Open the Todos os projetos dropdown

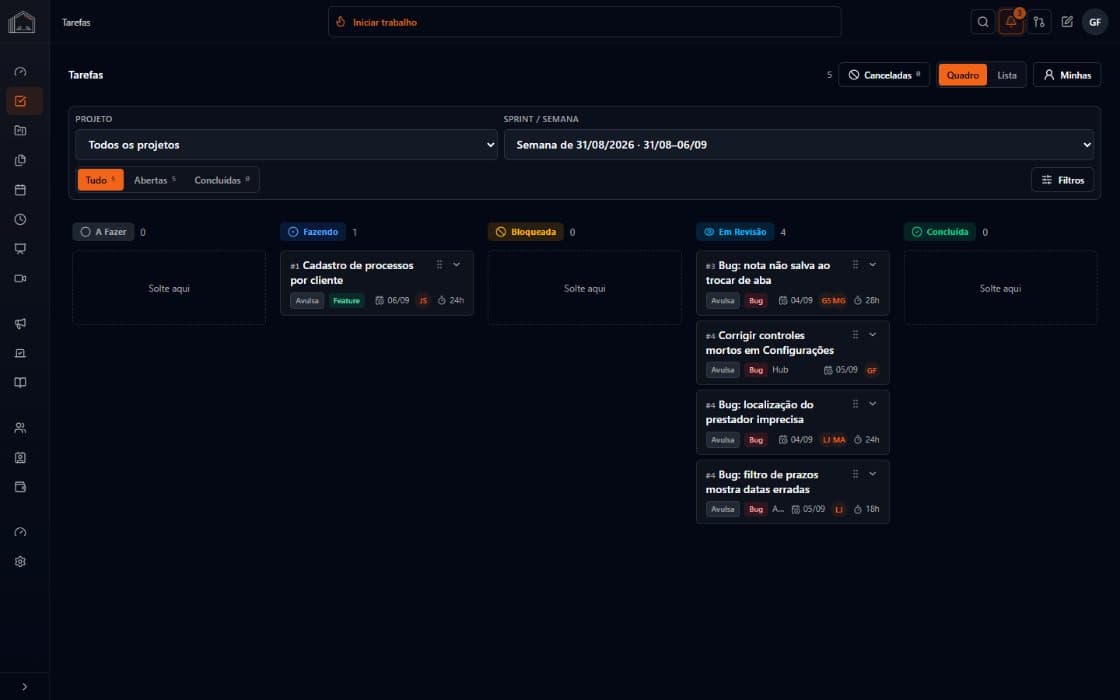286,145
